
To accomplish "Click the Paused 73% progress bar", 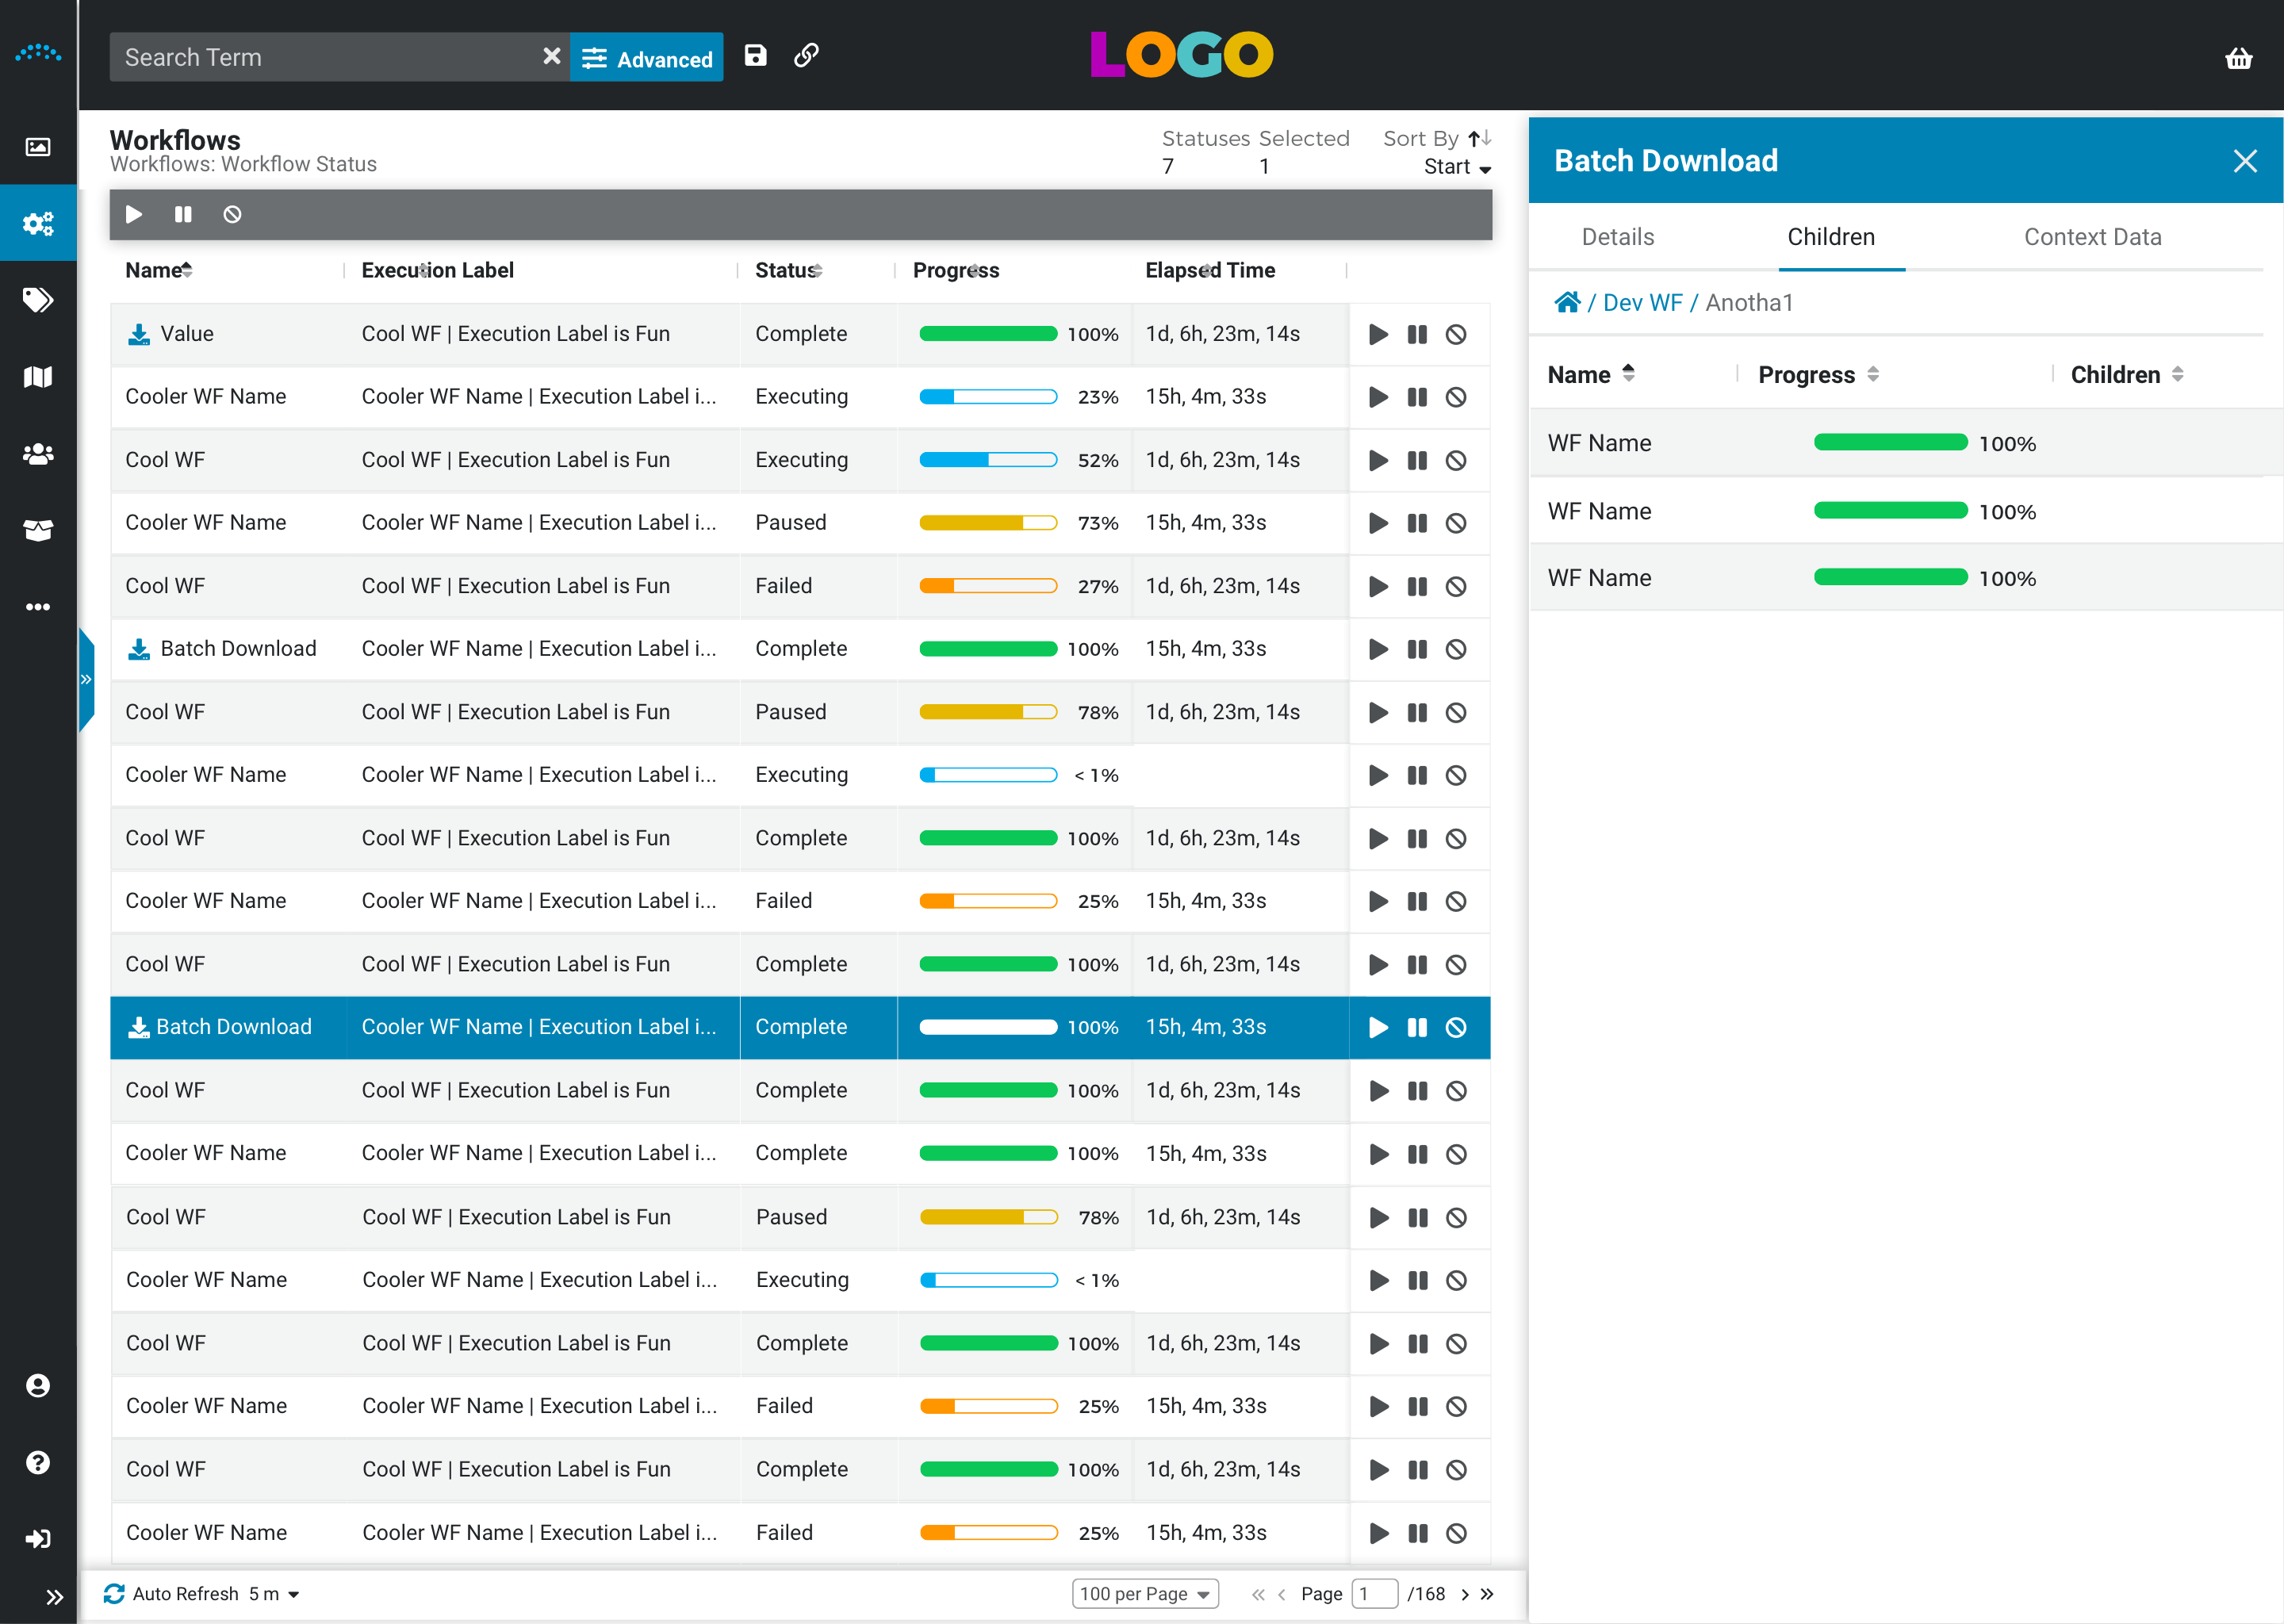I will point(988,523).
